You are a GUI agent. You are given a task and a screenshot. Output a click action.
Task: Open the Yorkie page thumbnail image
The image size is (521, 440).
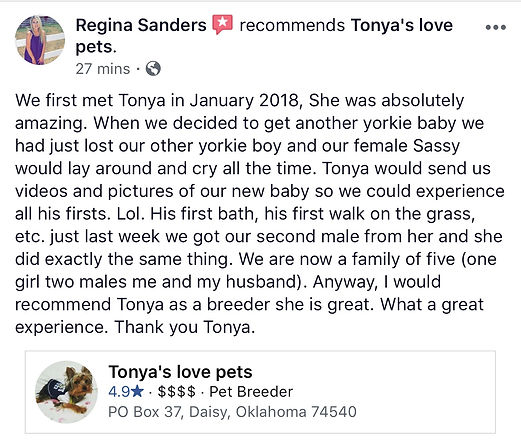[x=66, y=392]
